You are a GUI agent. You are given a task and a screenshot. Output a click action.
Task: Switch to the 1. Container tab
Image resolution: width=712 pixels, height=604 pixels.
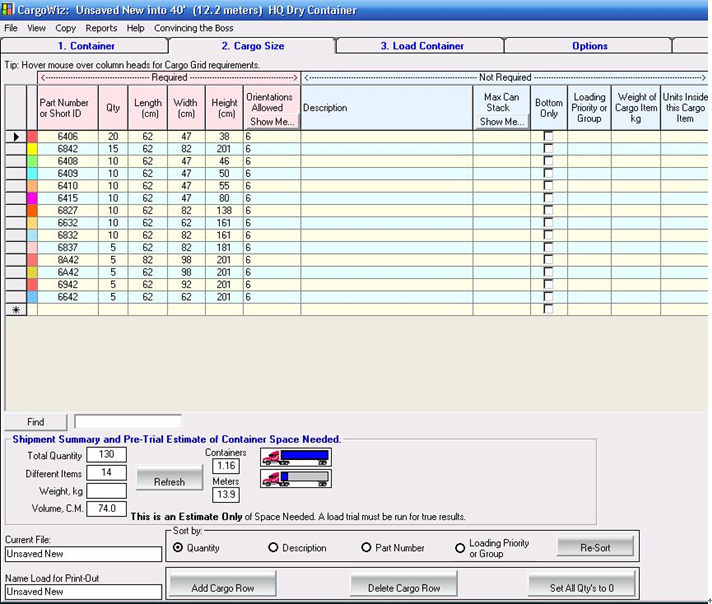point(85,46)
